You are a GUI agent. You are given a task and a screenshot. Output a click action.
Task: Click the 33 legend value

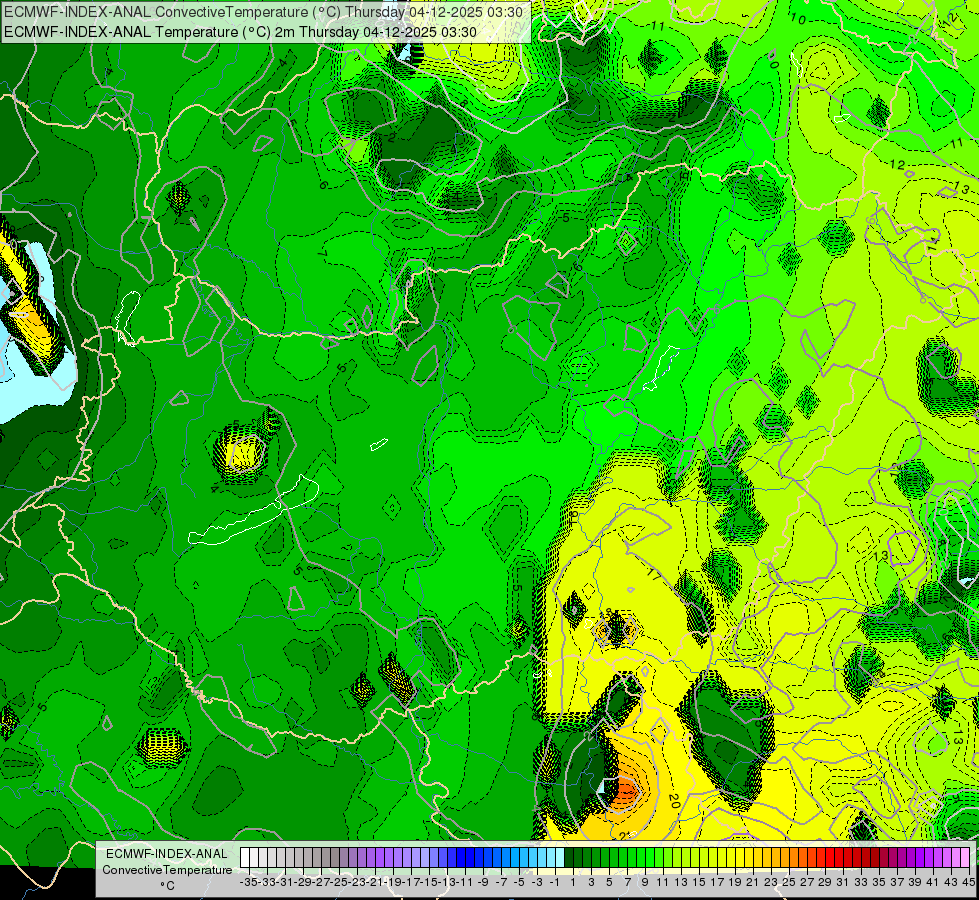[861, 883]
